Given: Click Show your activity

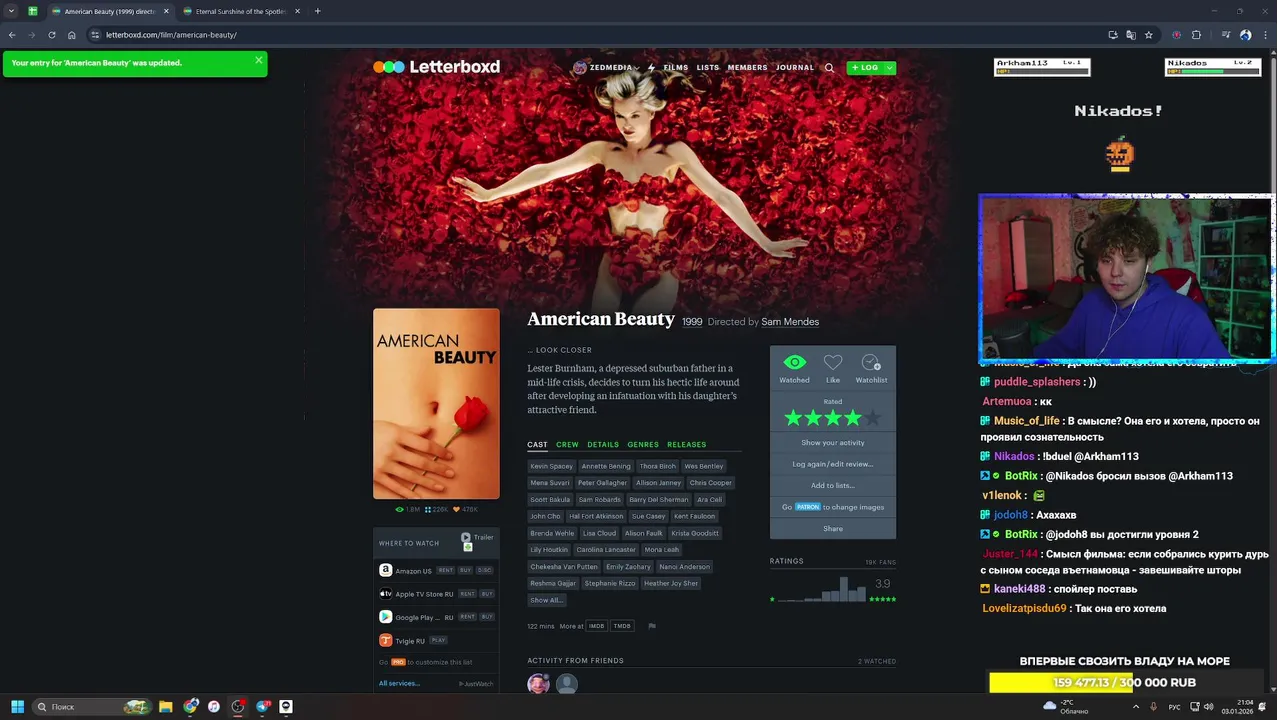Looking at the screenshot, I should pos(833,443).
